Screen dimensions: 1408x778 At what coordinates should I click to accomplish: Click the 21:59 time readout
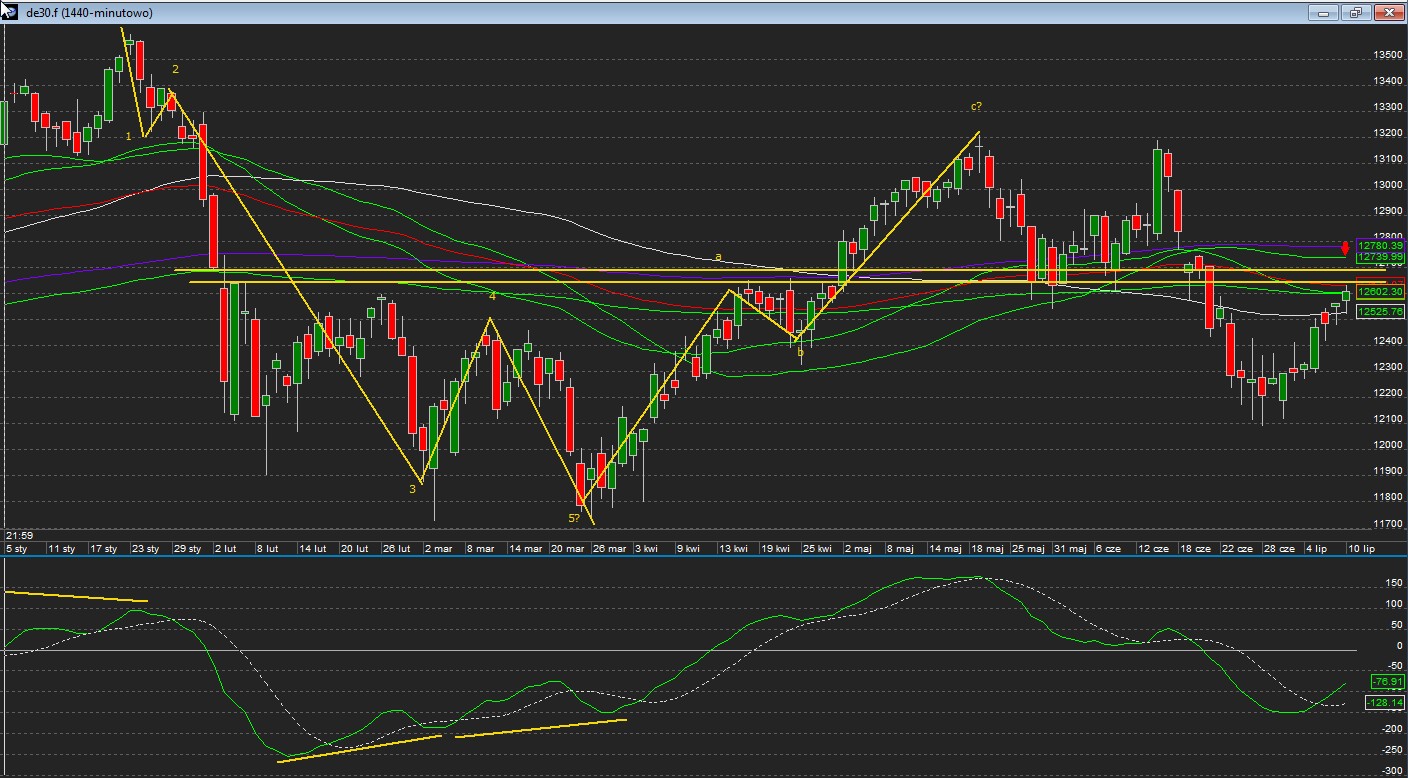pyautogui.click(x=19, y=535)
